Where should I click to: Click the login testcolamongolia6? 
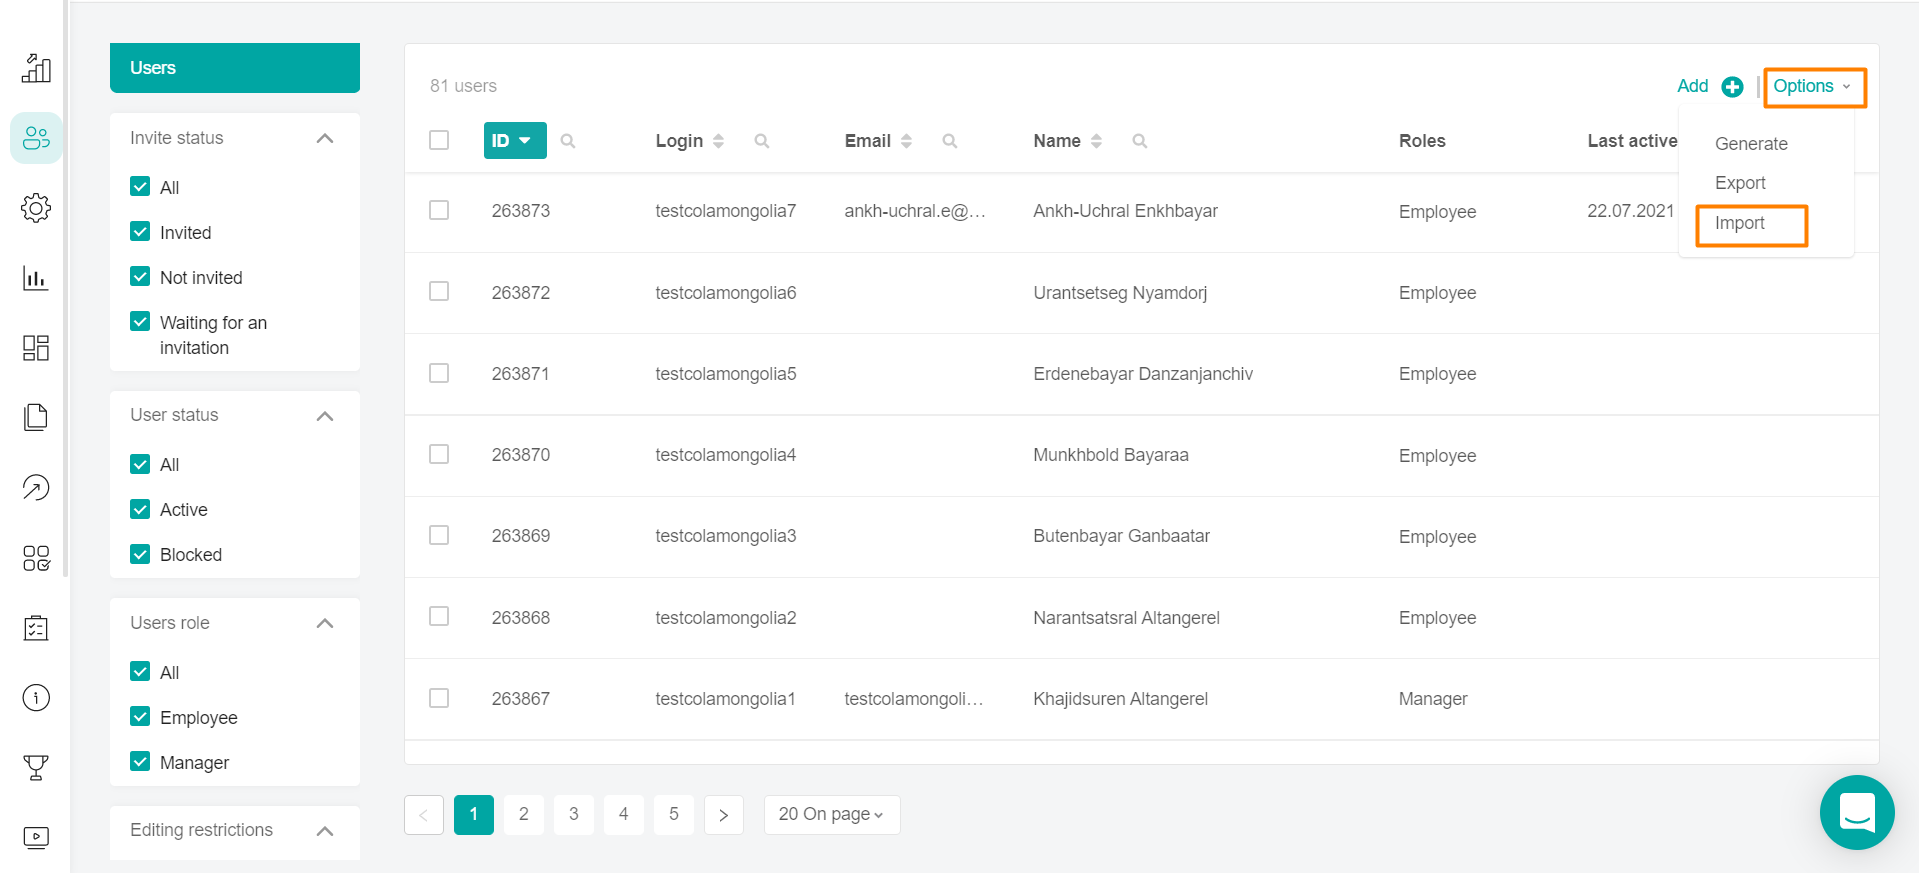[x=726, y=293]
